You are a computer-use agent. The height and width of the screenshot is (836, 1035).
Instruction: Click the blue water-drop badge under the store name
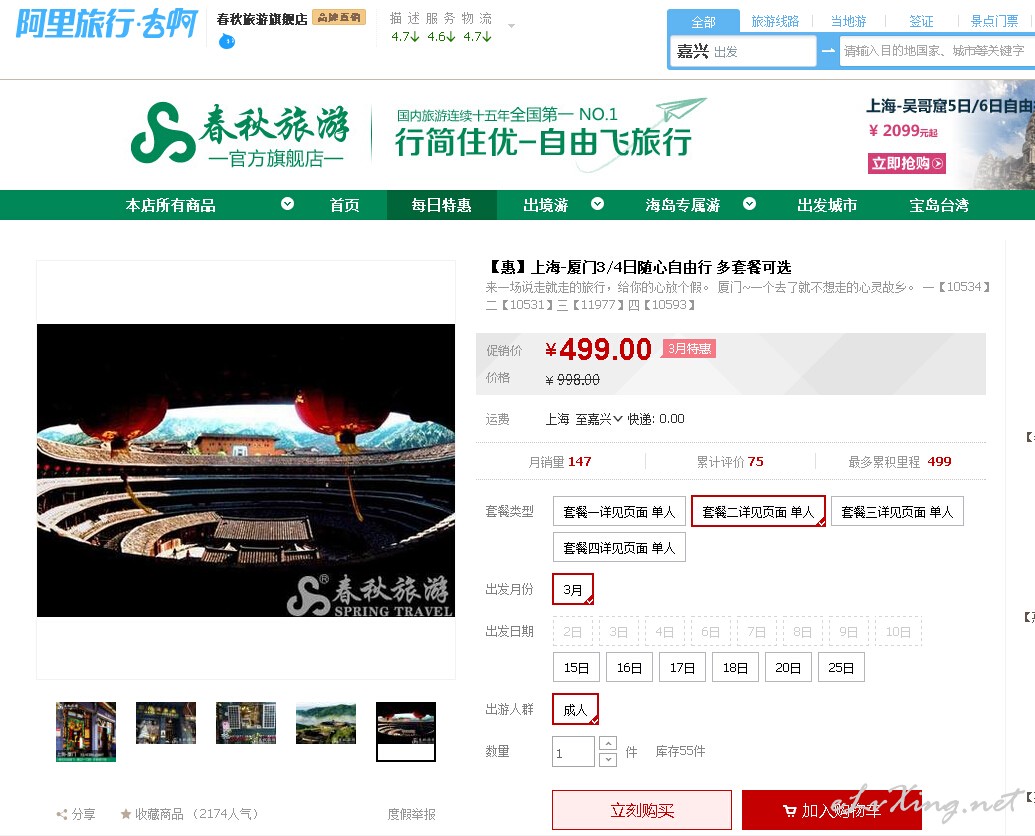[226, 42]
